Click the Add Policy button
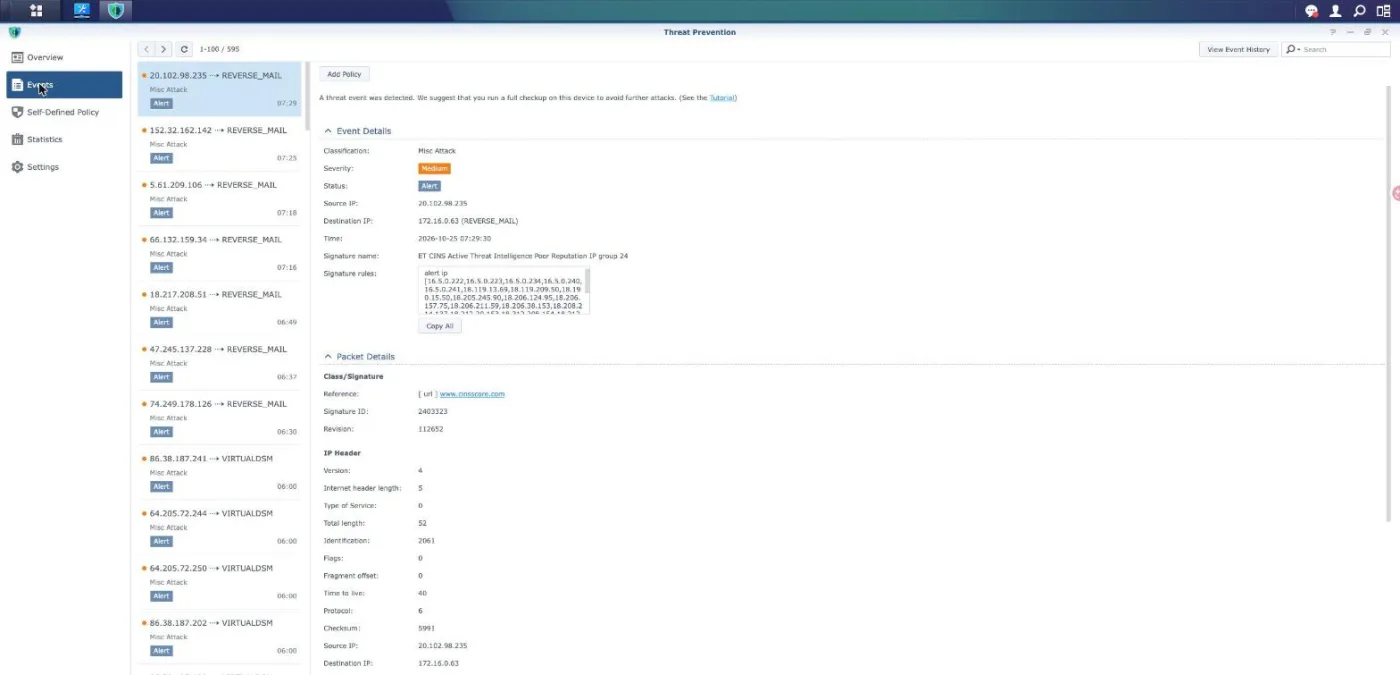The image size is (1400, 675). point(344,74)
